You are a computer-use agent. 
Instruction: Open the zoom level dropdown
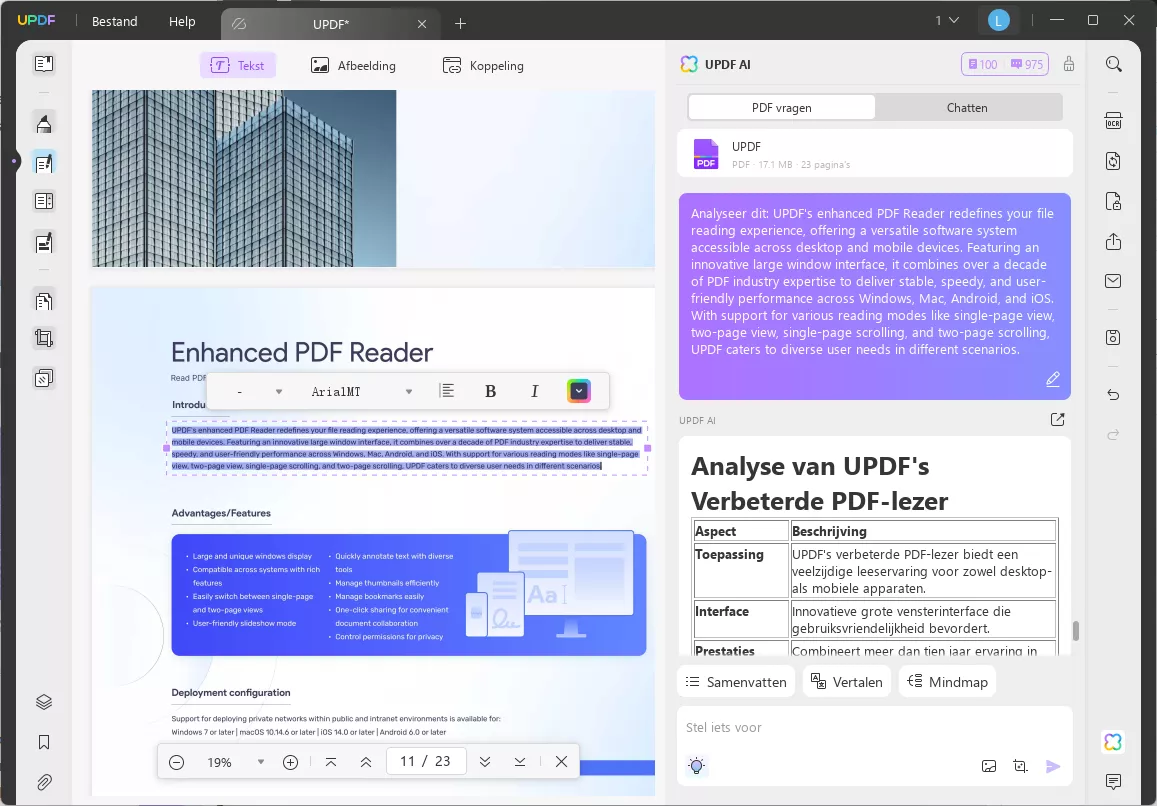[x=260, y=762]
